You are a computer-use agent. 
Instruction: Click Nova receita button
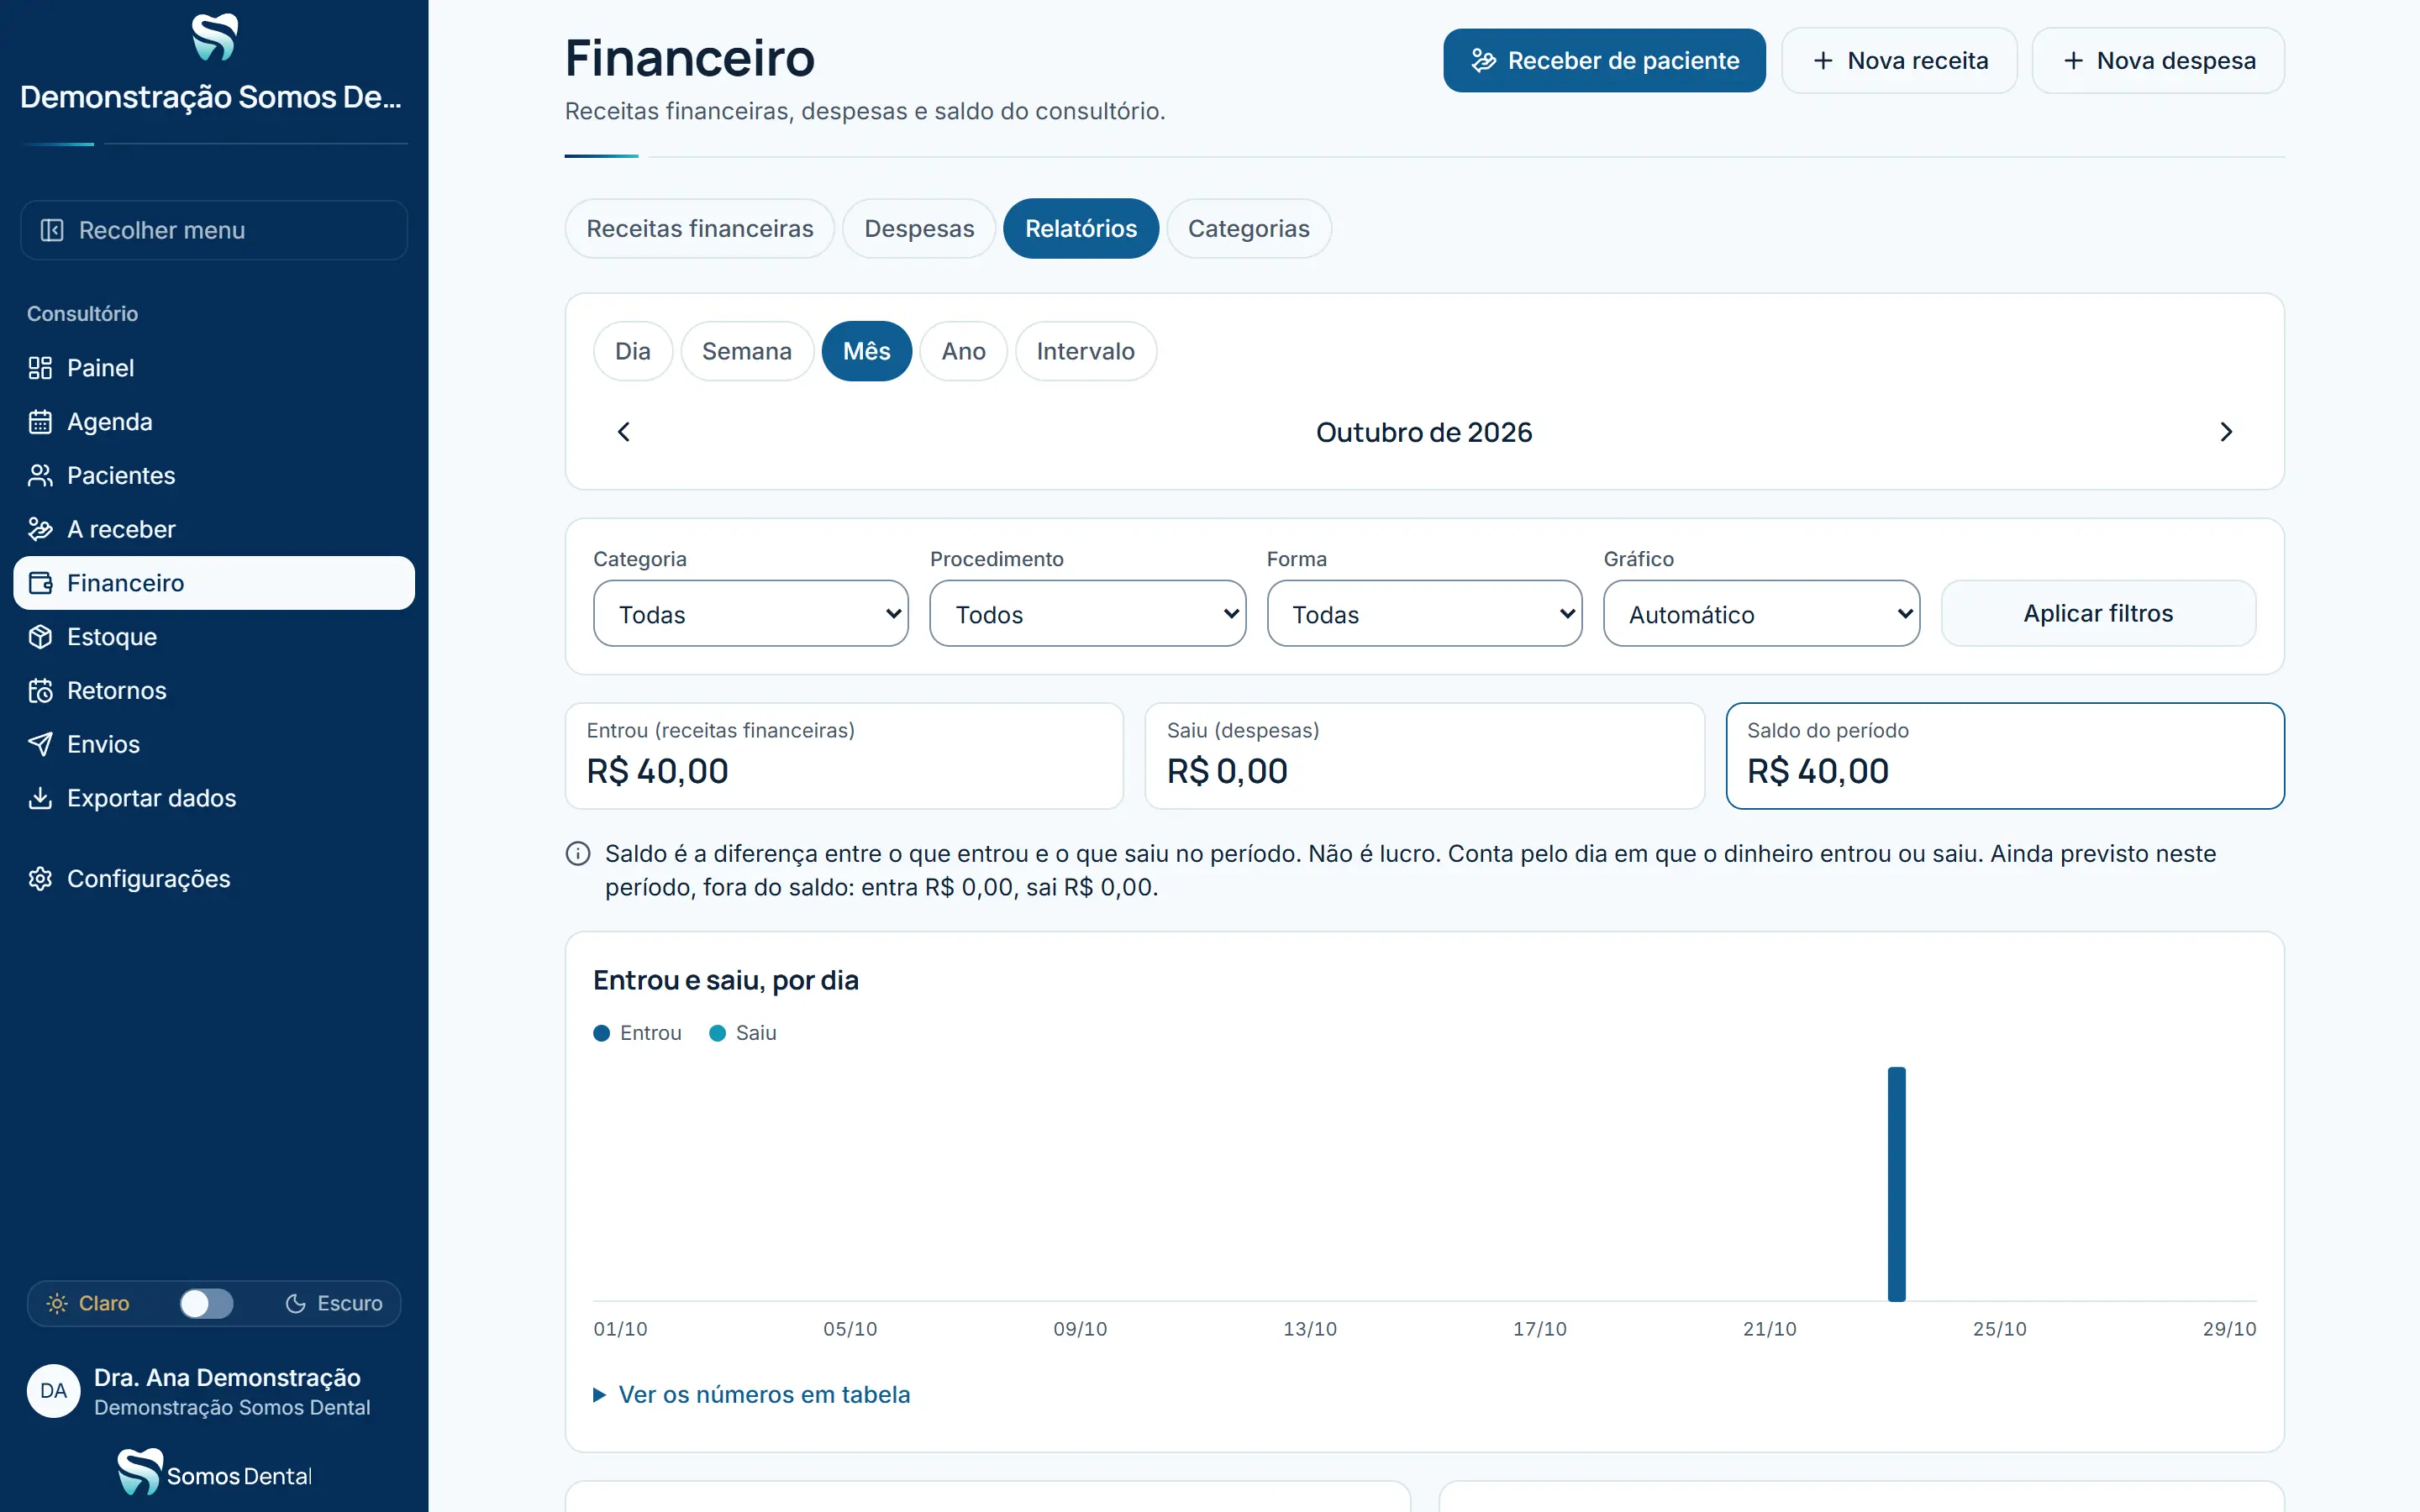tap(1899, 61)
